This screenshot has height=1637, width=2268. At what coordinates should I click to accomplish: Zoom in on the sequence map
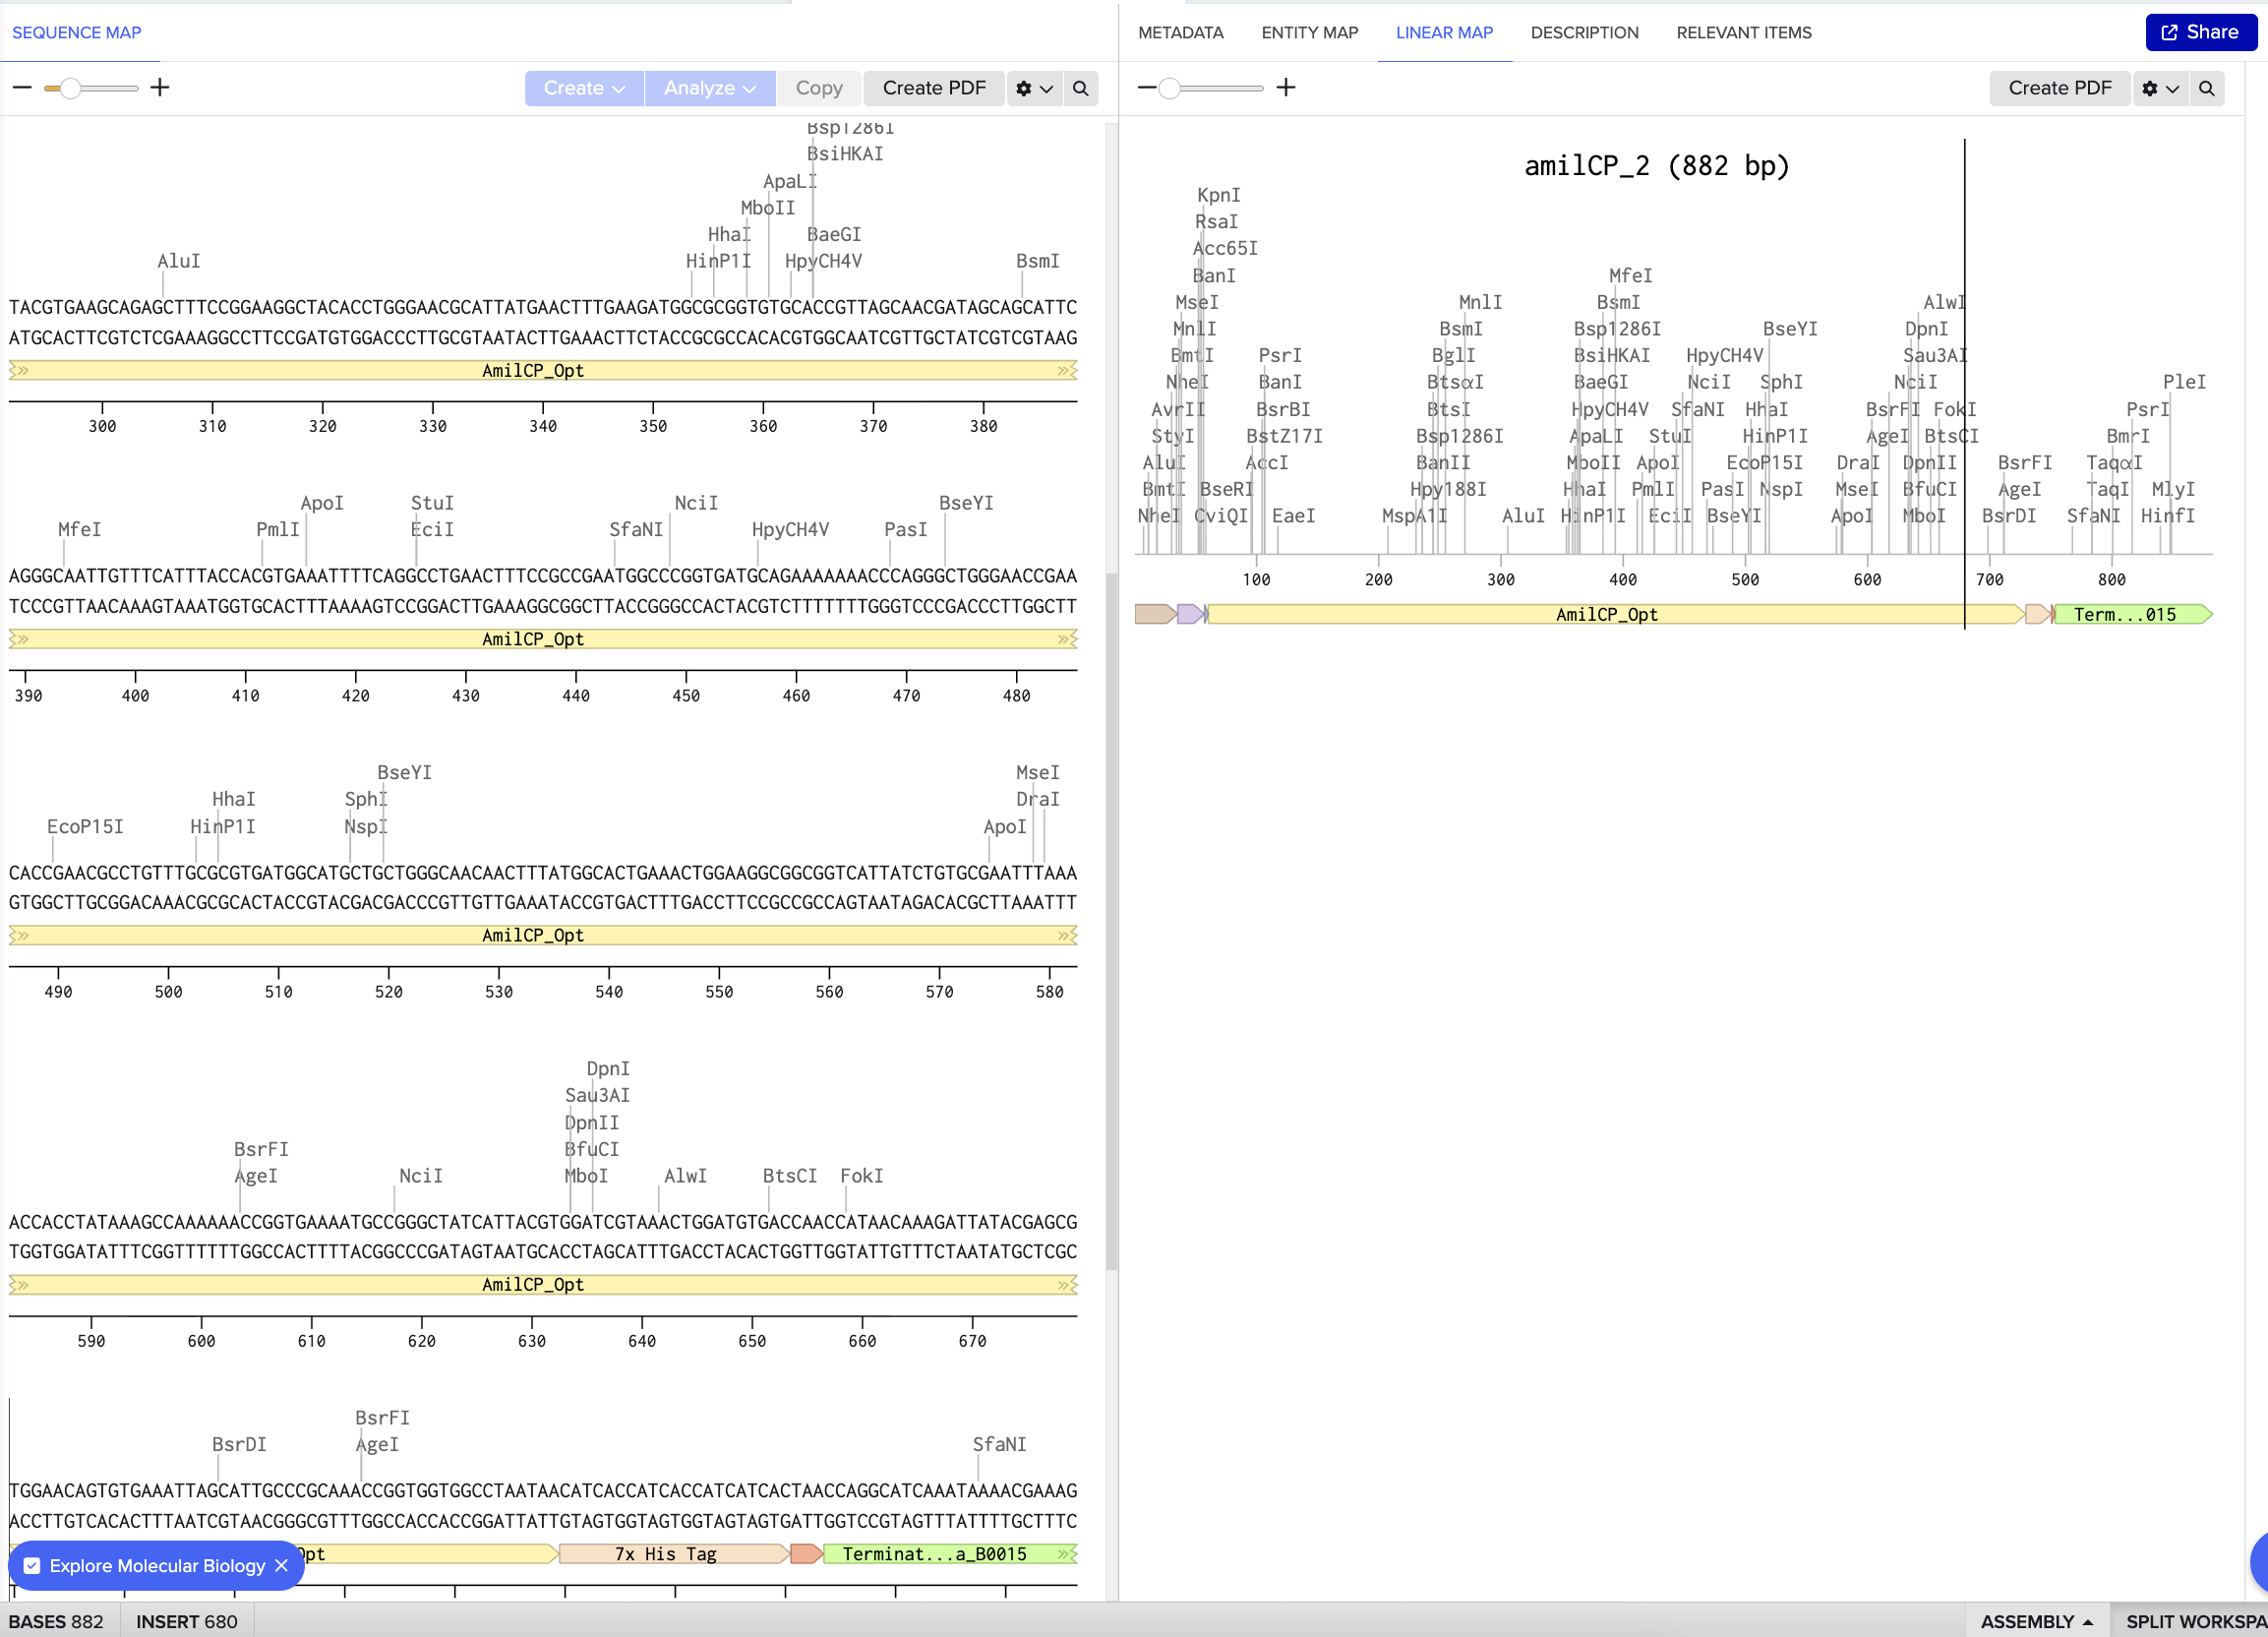point(159,88)
